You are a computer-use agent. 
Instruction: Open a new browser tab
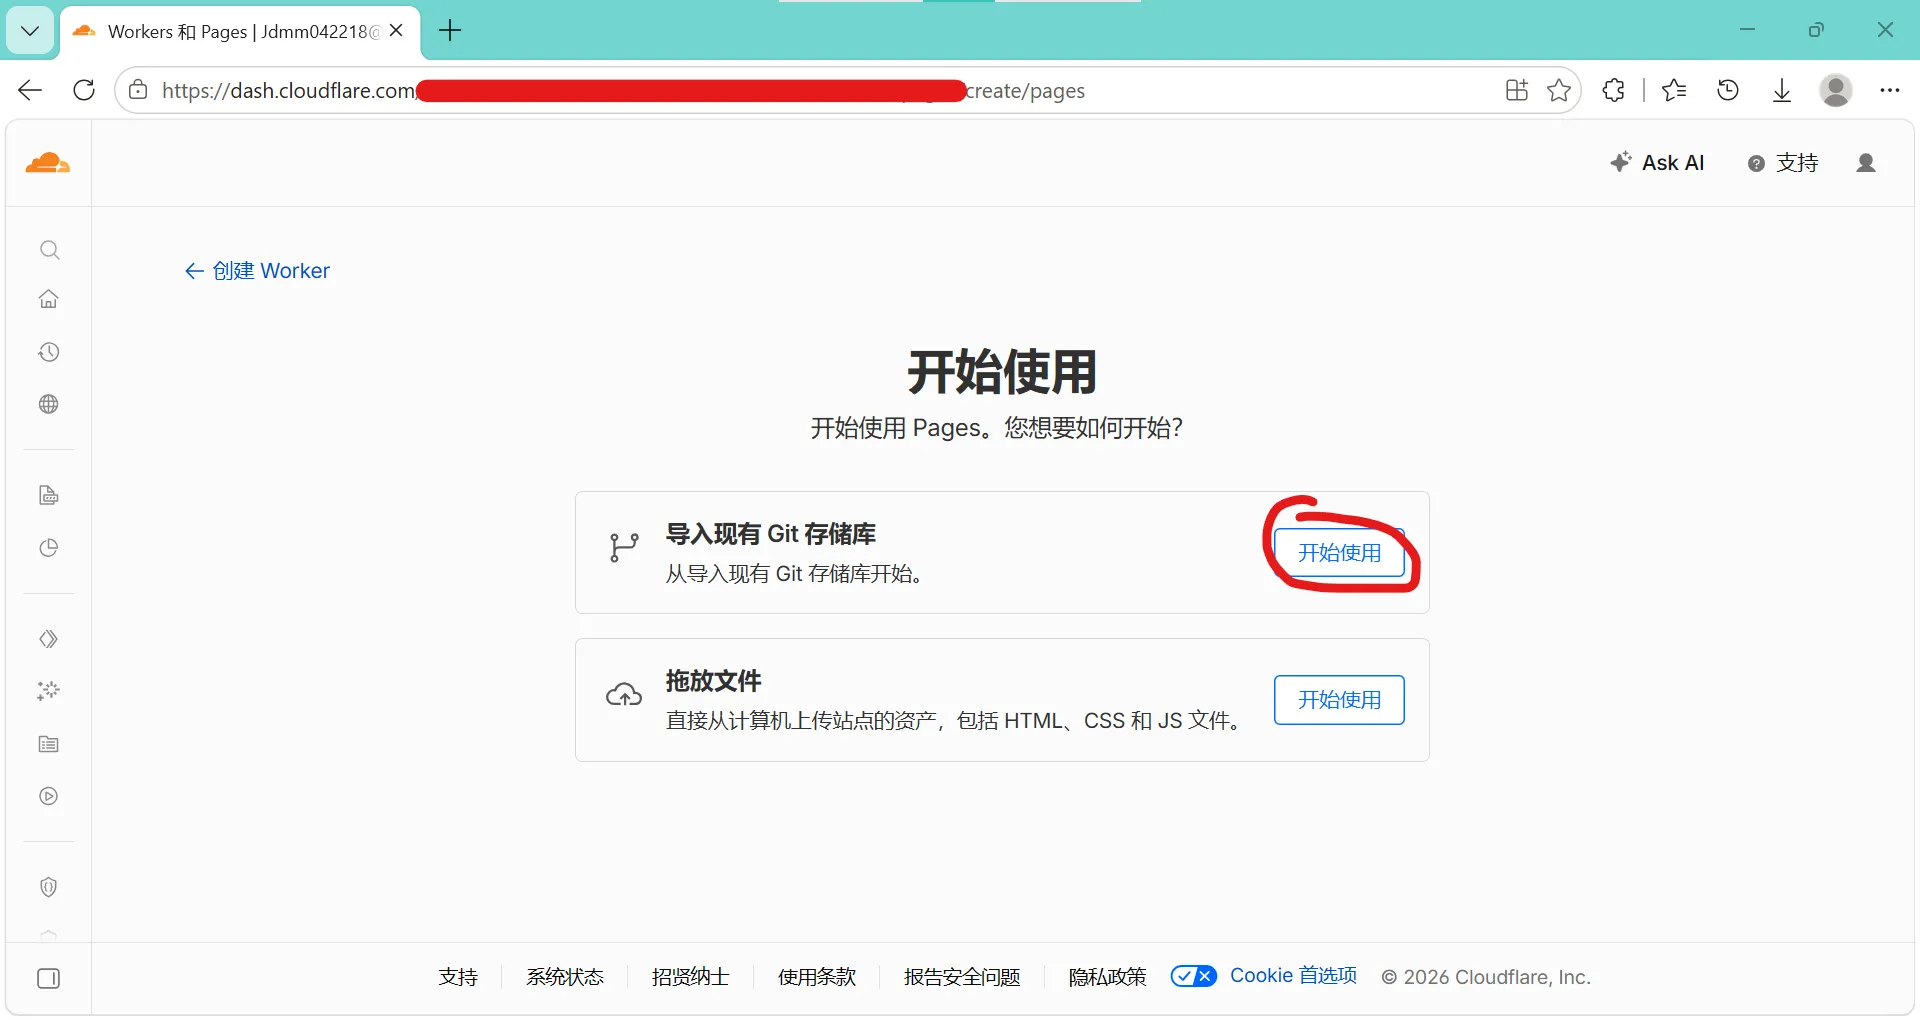tap(450, 31)
